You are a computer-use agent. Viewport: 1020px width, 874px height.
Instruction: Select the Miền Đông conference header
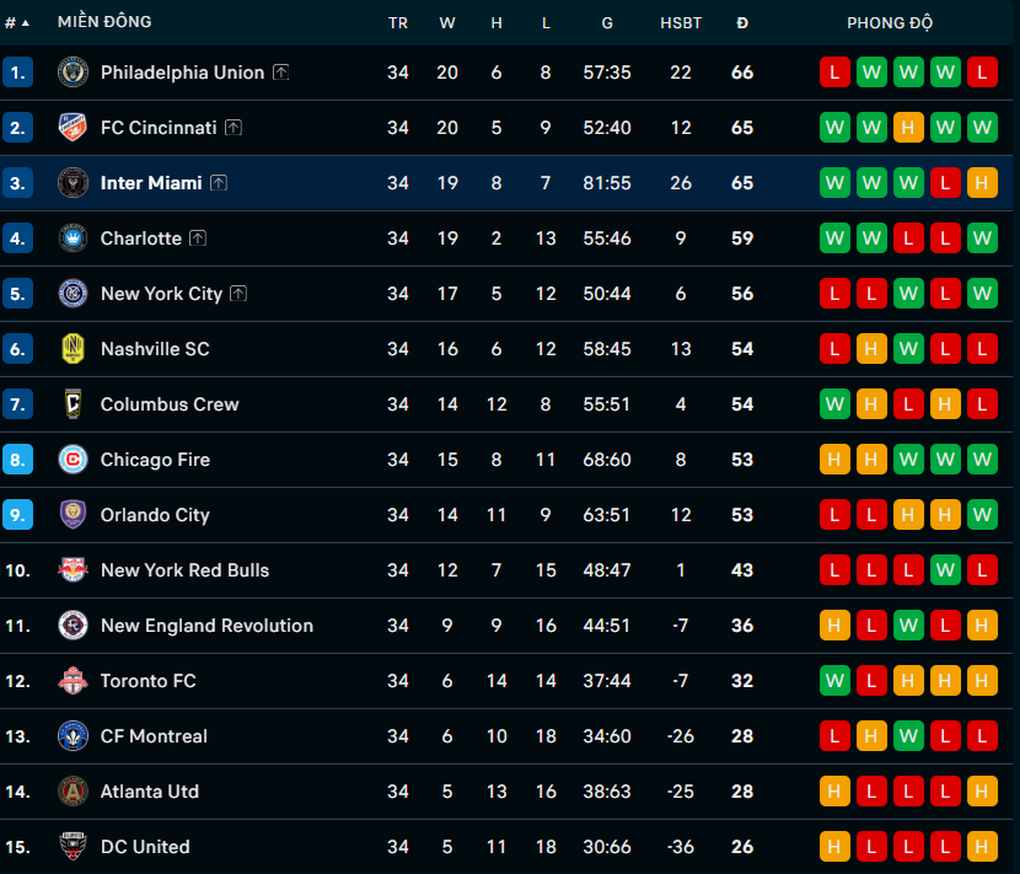[x=105, y=22]
